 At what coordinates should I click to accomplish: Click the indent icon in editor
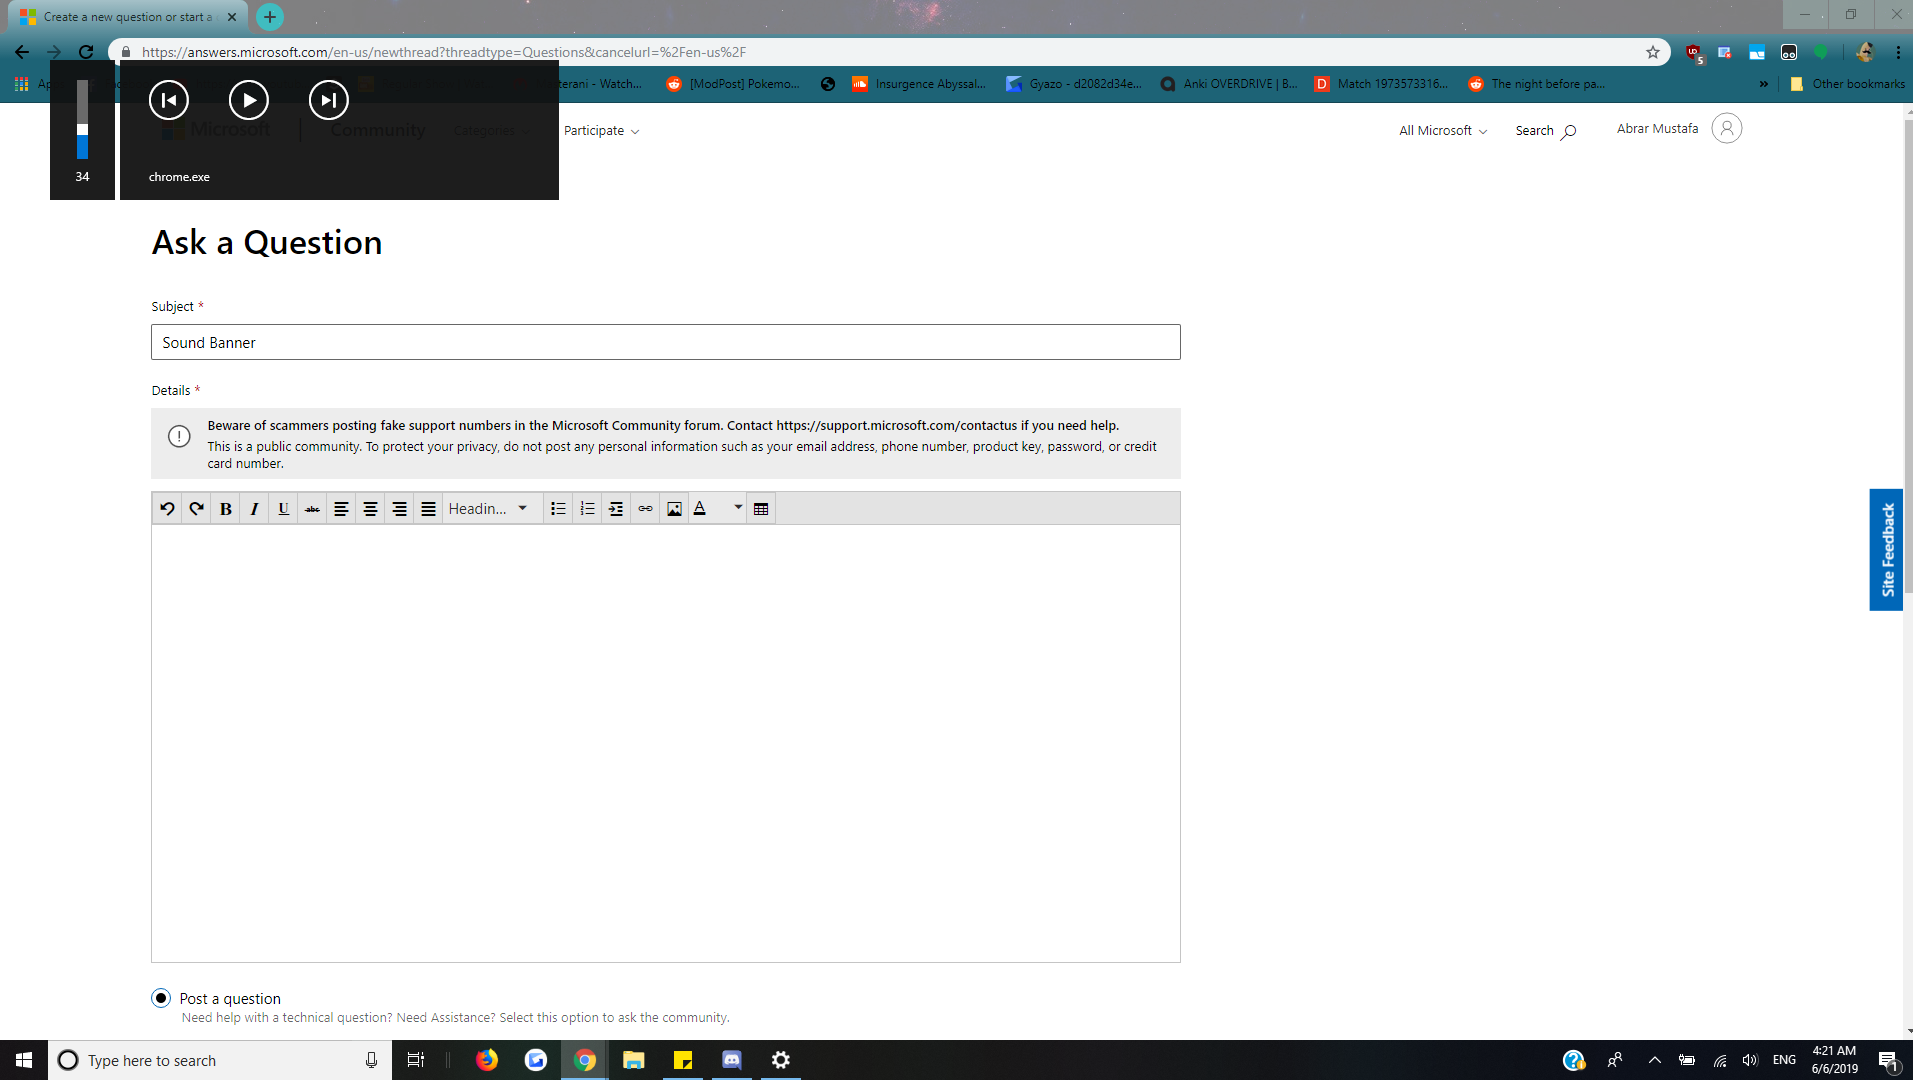click(x=616, y=508)
